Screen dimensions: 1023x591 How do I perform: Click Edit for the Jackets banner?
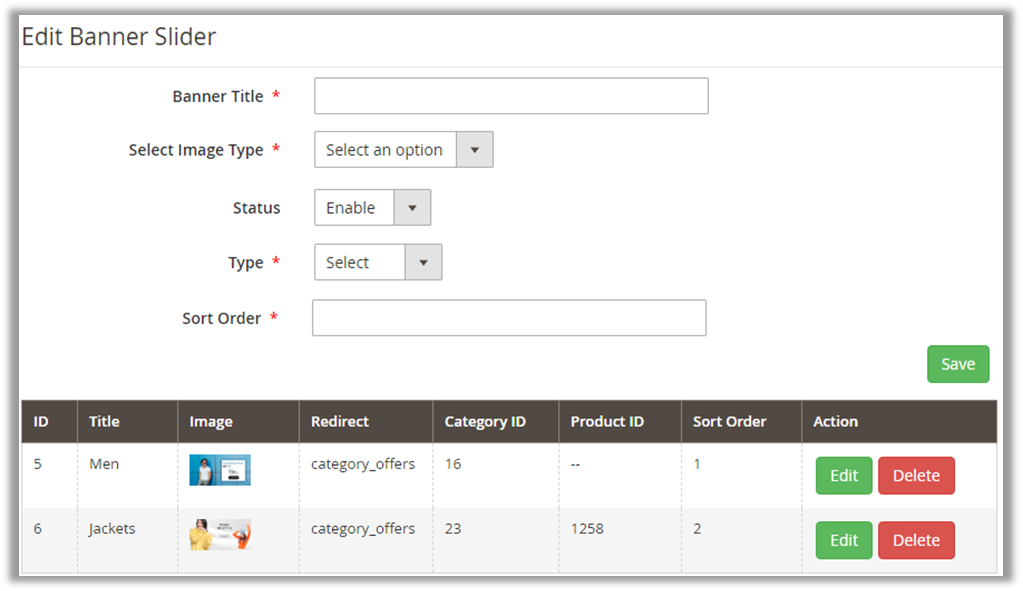coord(843,540)
